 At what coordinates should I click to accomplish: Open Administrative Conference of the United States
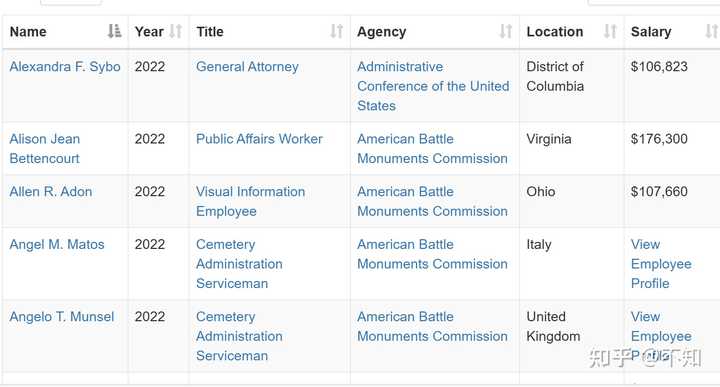pyautogui.click(x=433, y=86)
